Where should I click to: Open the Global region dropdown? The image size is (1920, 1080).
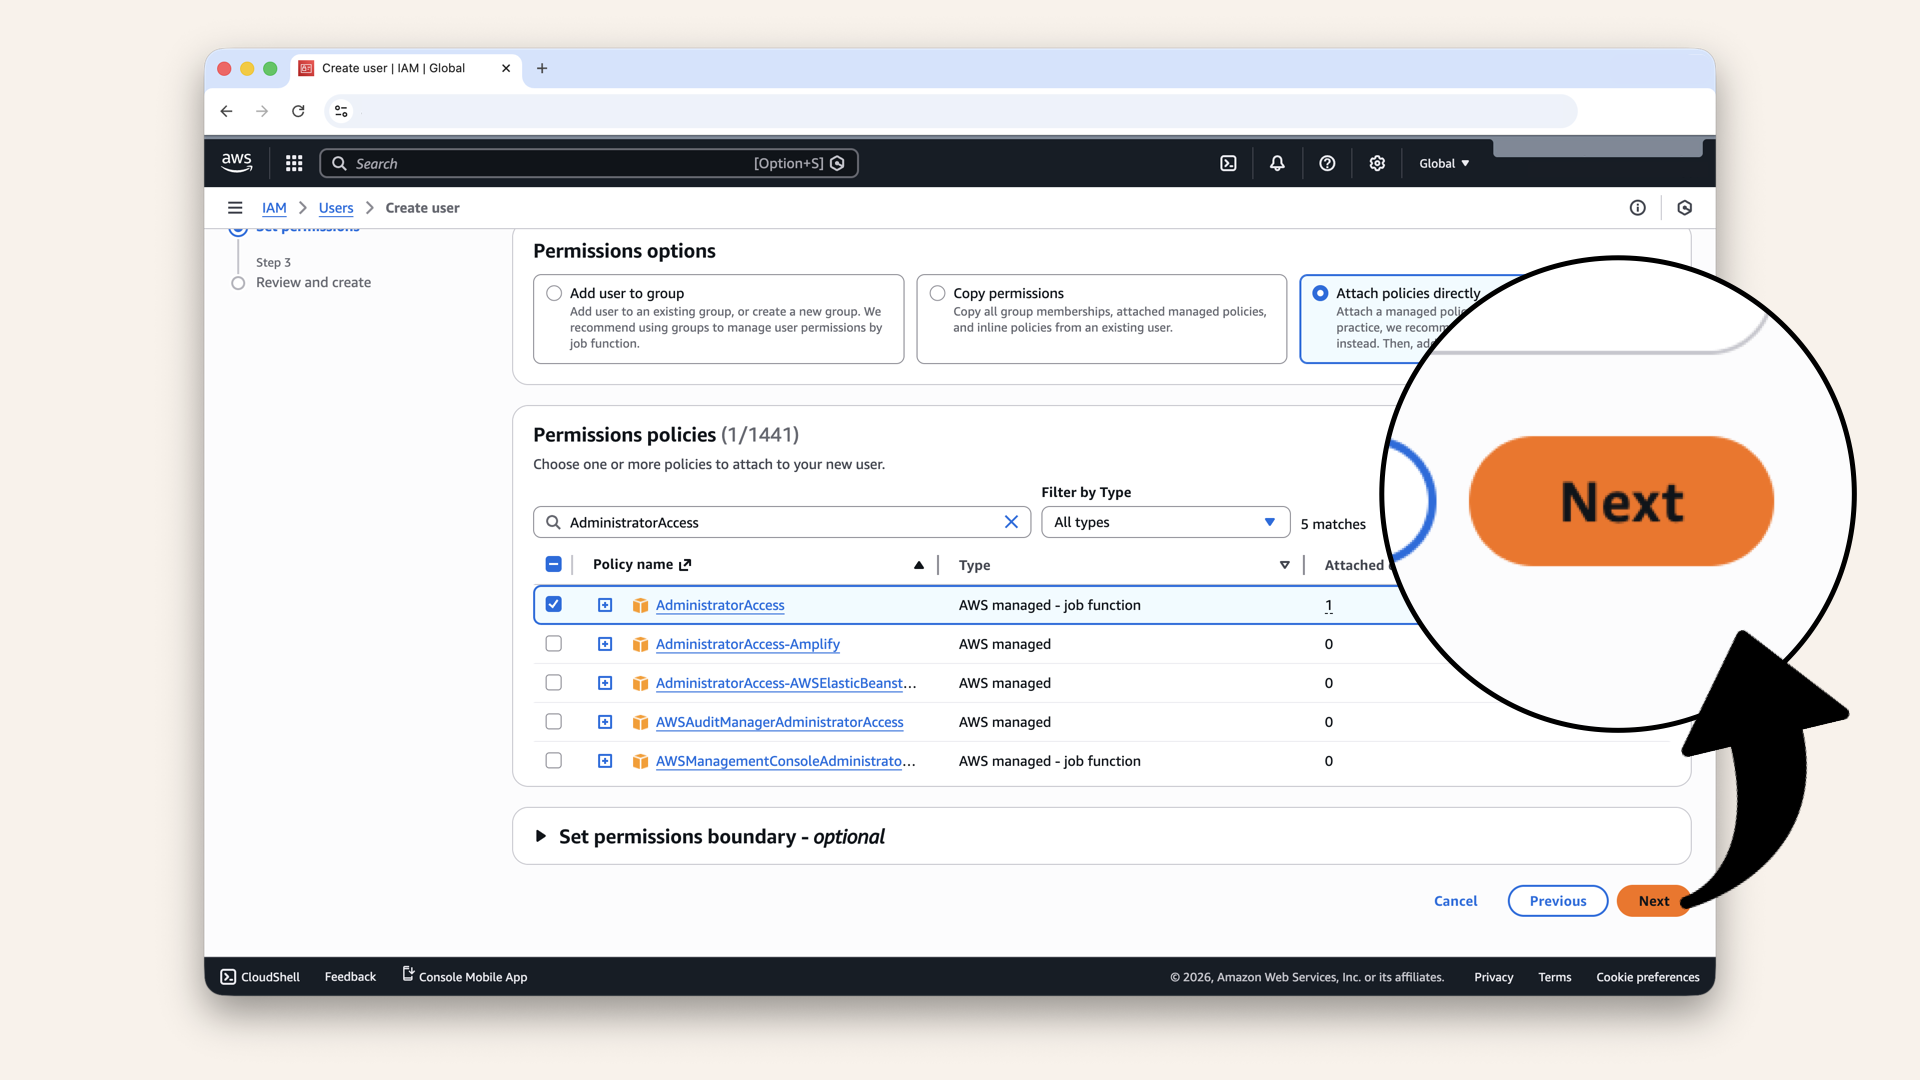tap(1443, 163)
